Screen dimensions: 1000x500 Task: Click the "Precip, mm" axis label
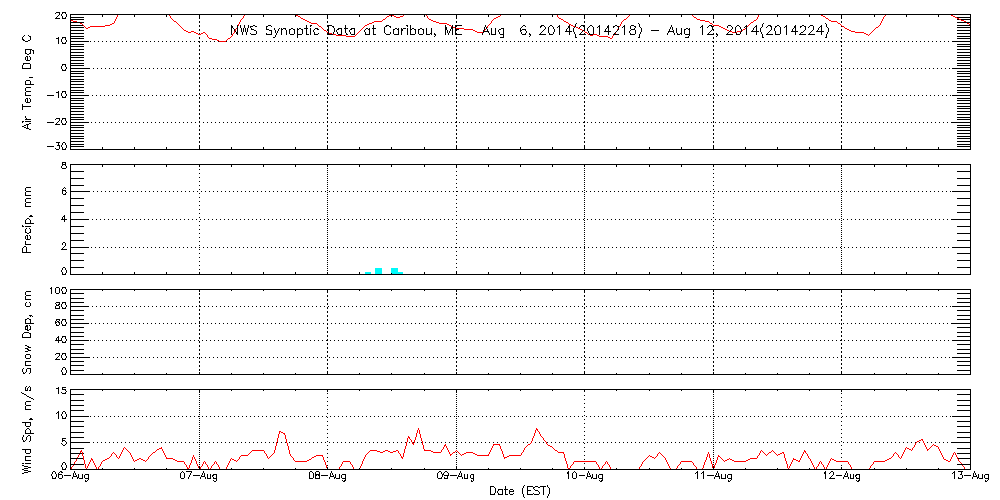point(28,217)
